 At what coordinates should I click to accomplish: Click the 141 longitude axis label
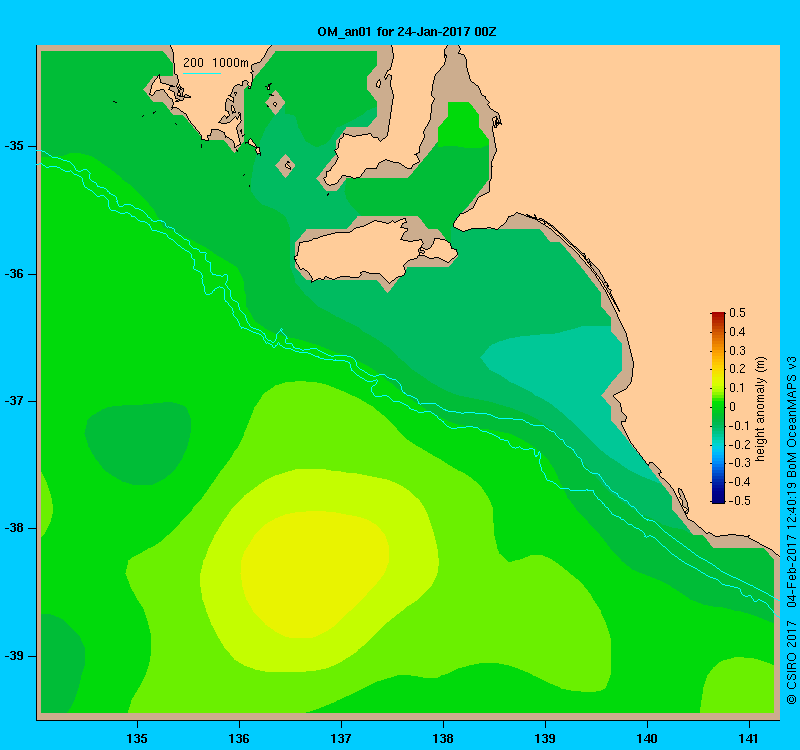coord(749,738)
